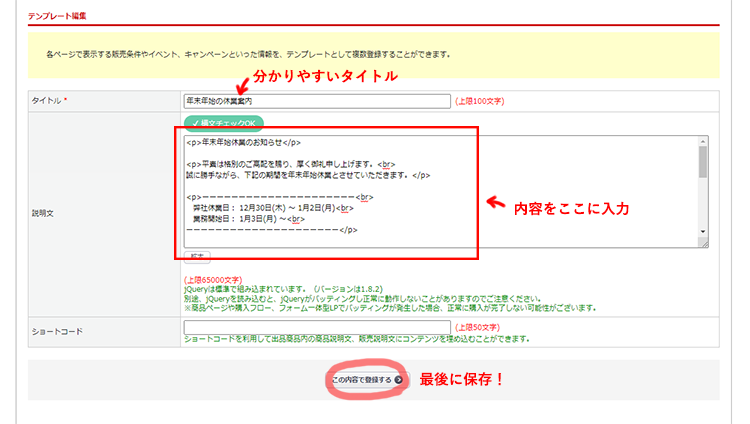750x424 pixels.
Task: Click the arrow icon inside the register button
Action: coord(399,380)
